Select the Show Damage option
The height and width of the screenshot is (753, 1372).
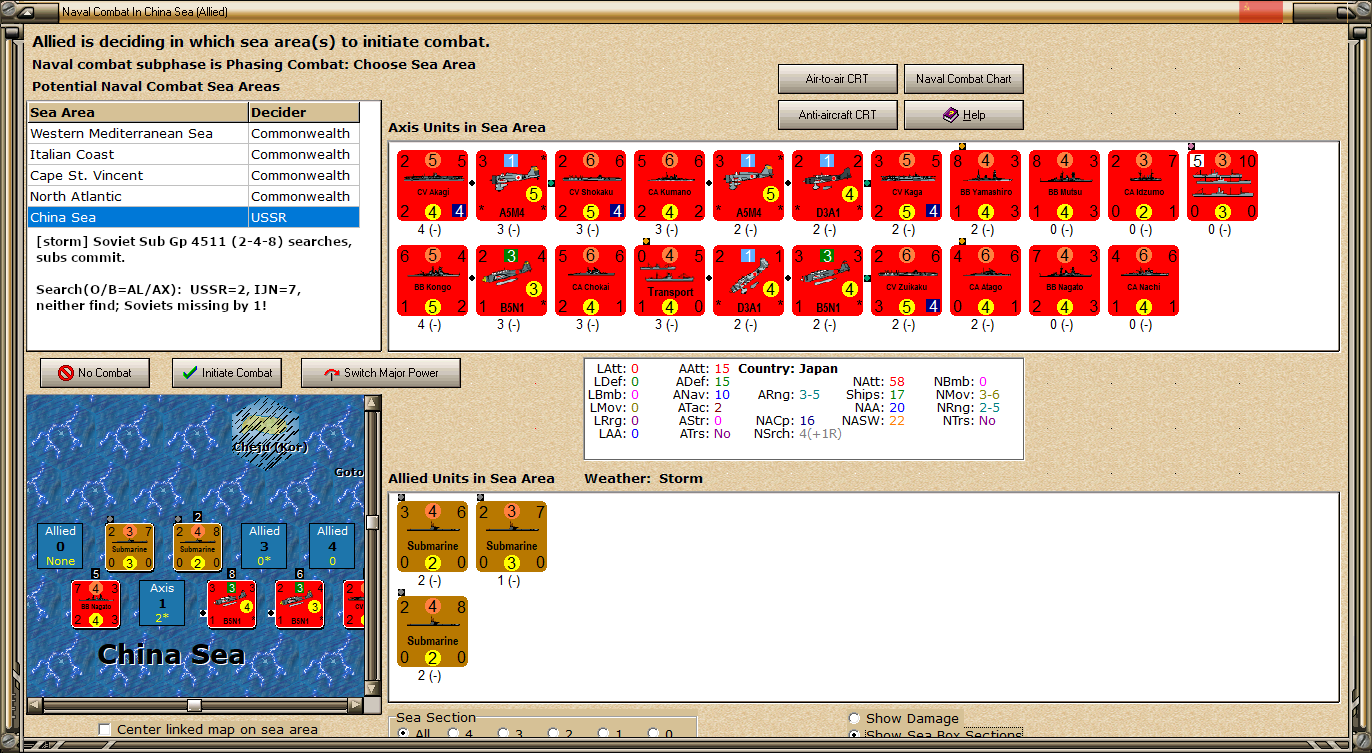click(x=854, y=718)
